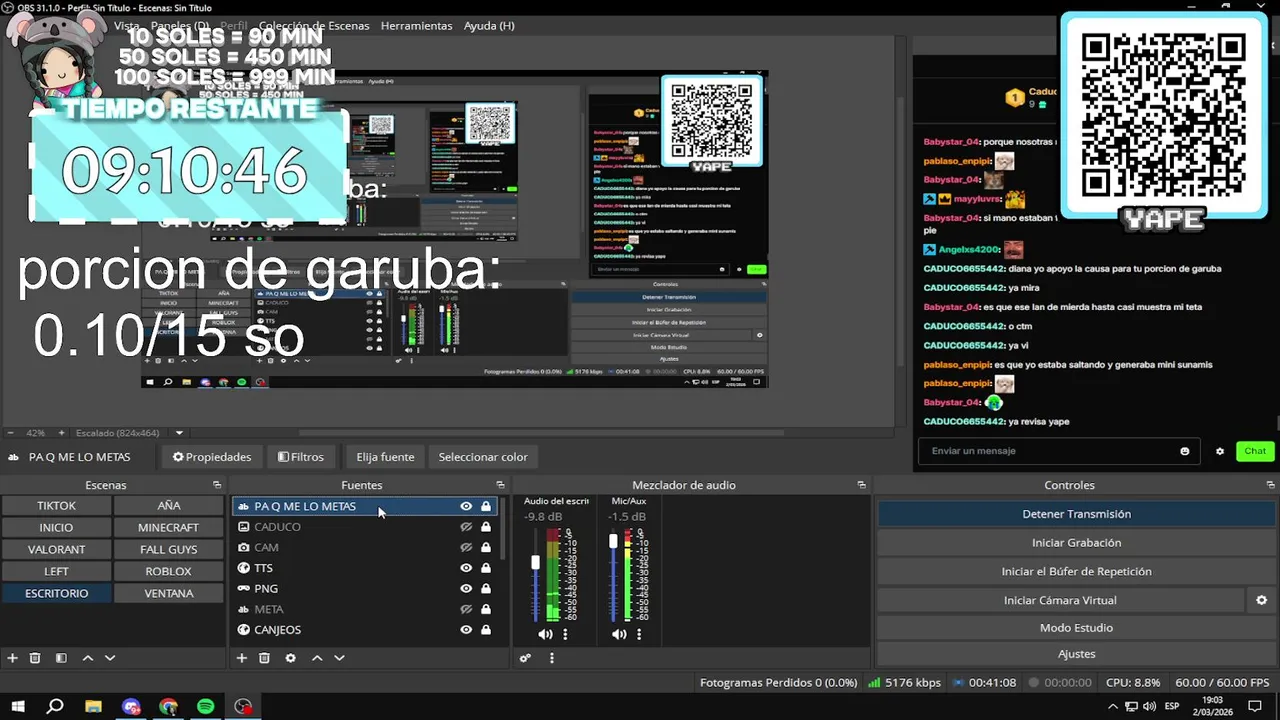Open the Vista menu
This screenshot has height=720, width=1280.
127,26
